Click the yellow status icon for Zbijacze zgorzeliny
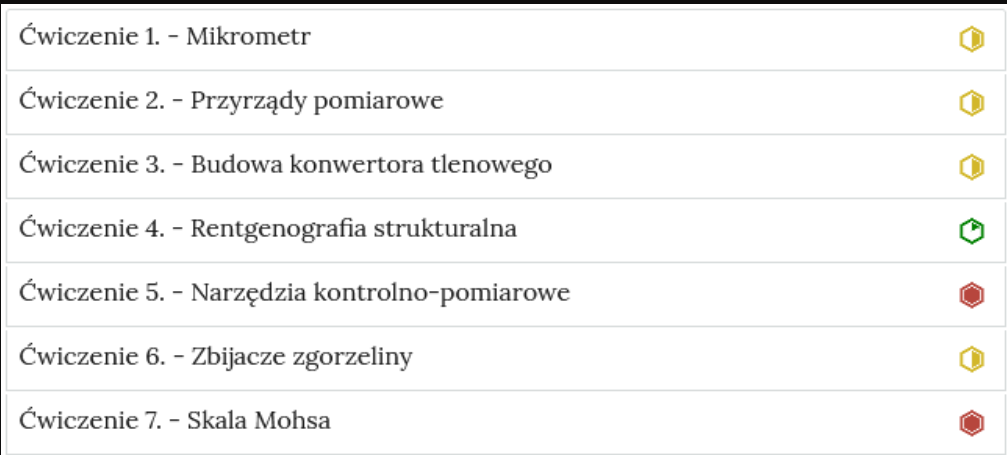The image size is (1007, 455). coord(971,359)
